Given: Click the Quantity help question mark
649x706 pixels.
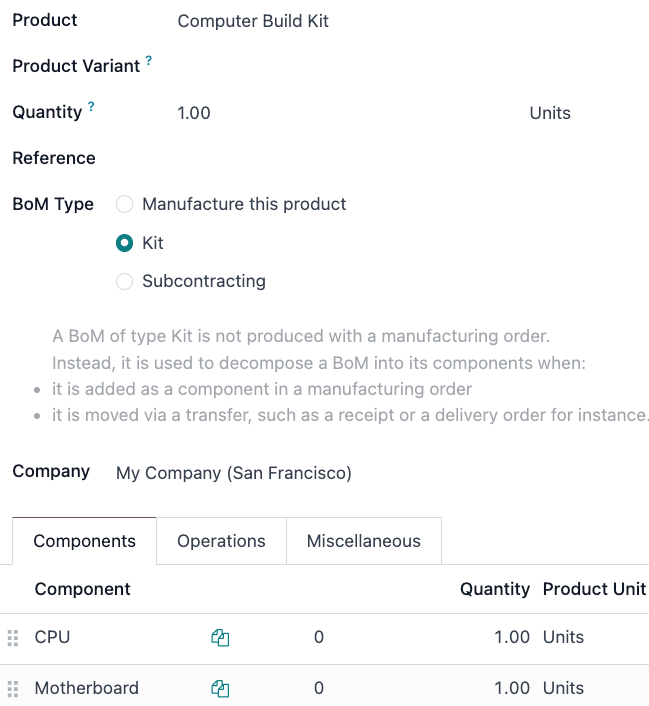Looking at the screenshot, I should coord(91,107).
